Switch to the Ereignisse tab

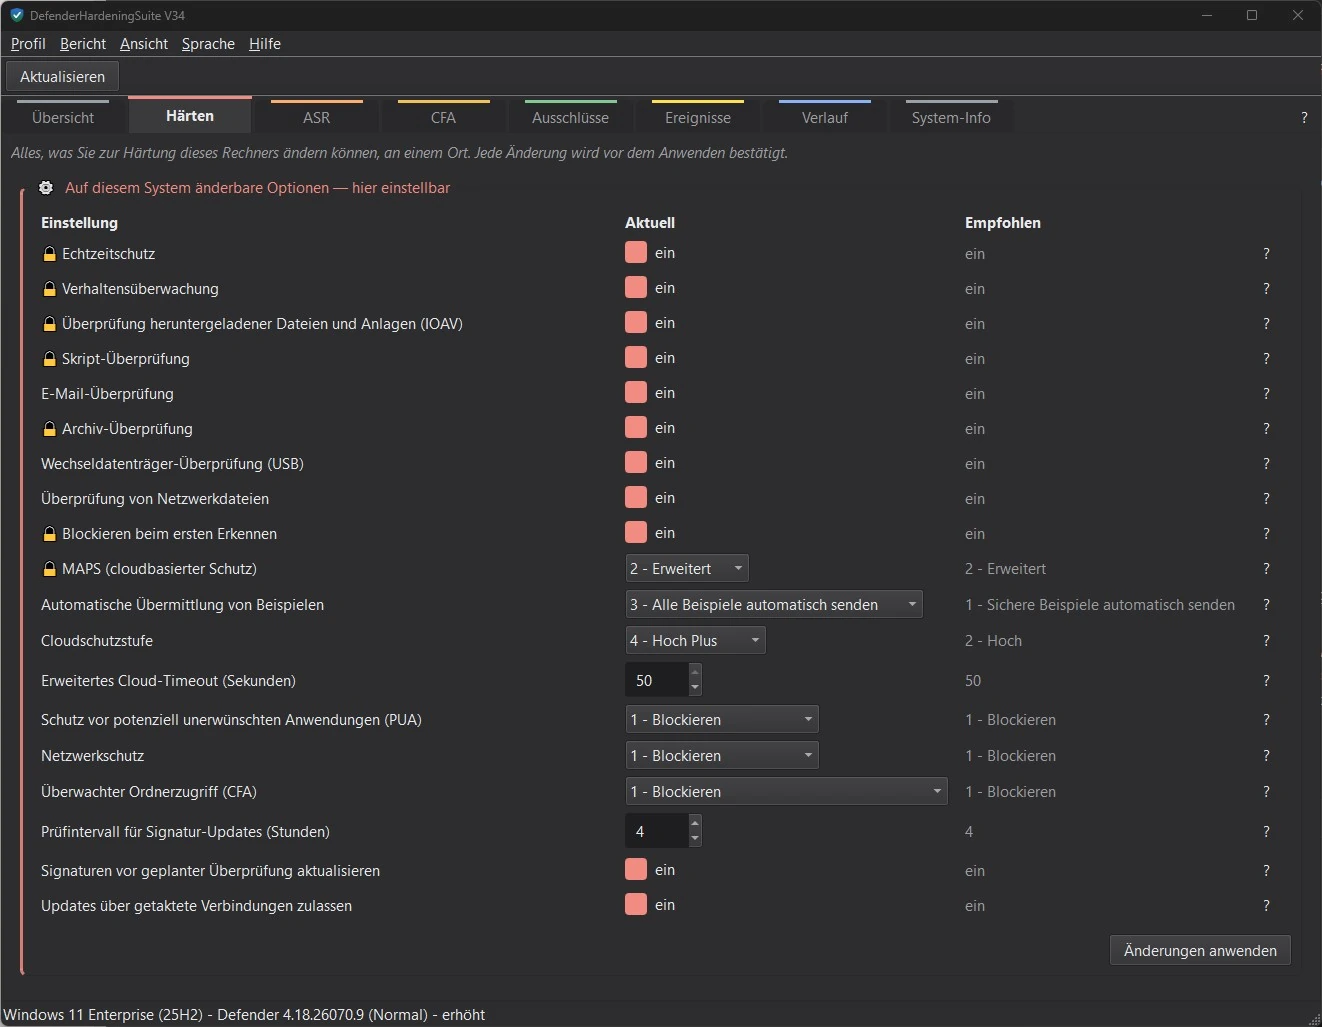pos(698,117)
